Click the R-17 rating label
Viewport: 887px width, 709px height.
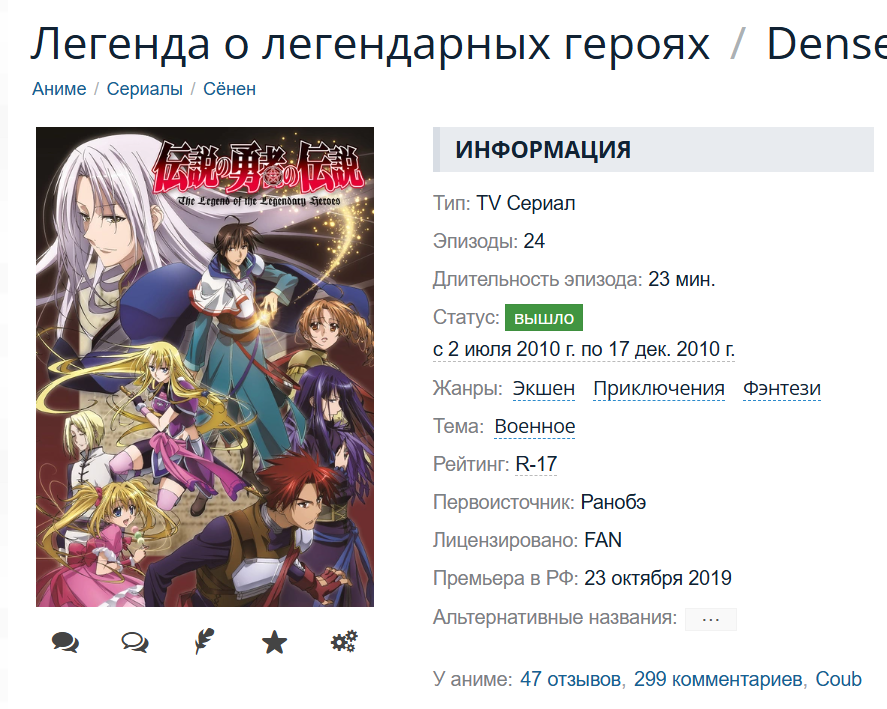click(x=536, y=465)
